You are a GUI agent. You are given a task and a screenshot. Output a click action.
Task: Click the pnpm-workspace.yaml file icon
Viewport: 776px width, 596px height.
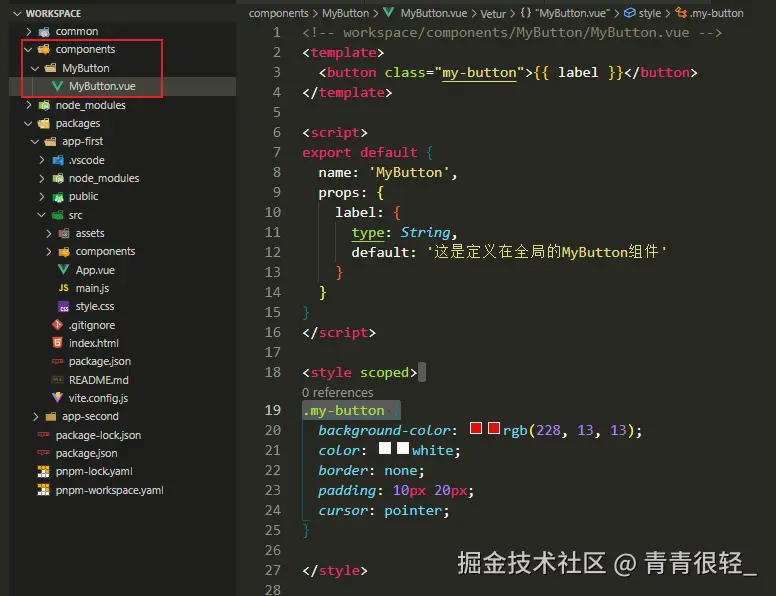[x=44, y=490]
